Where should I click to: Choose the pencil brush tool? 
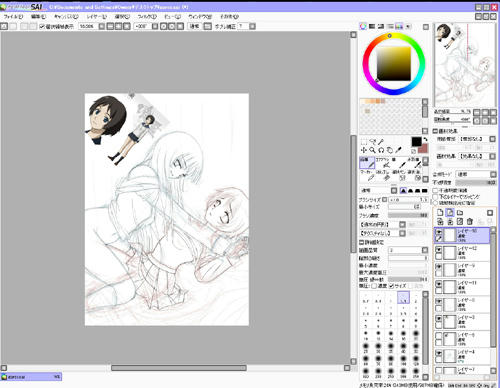pyautogui.click(x=367, y=163)
